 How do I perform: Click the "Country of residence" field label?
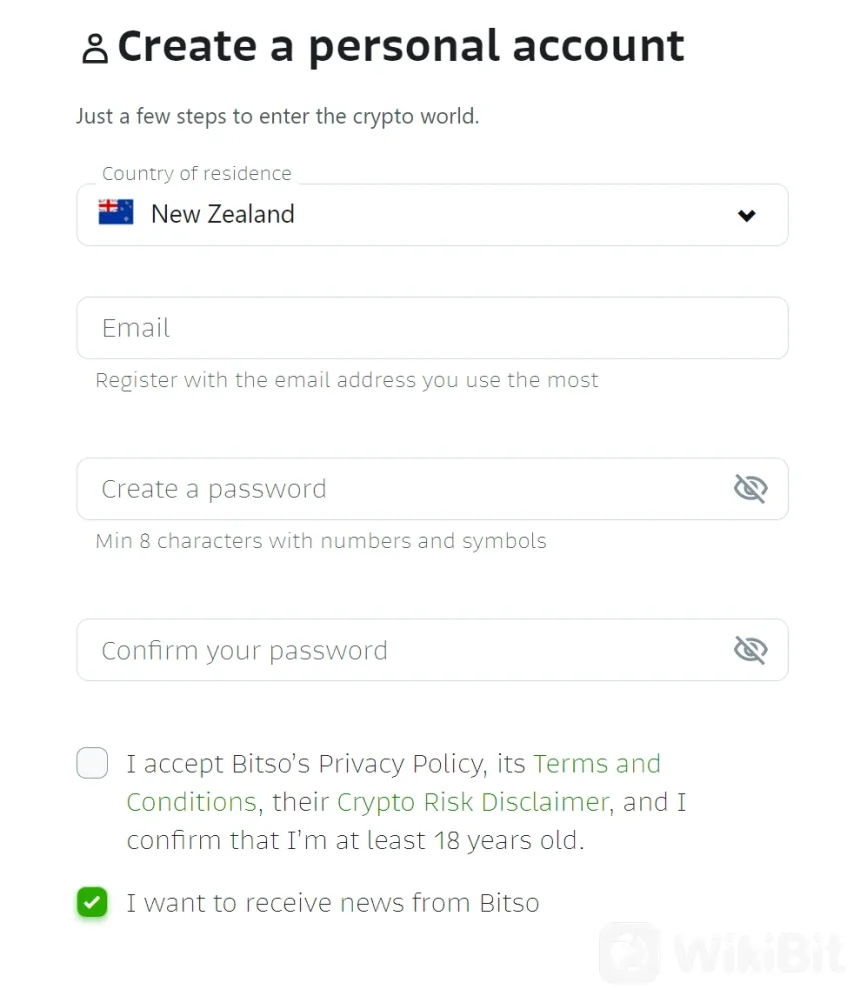(197, 173)
